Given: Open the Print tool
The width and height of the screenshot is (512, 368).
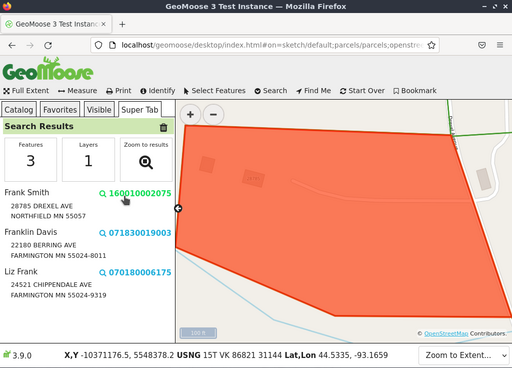Looking at the screenshot, I should pos(119,91).
